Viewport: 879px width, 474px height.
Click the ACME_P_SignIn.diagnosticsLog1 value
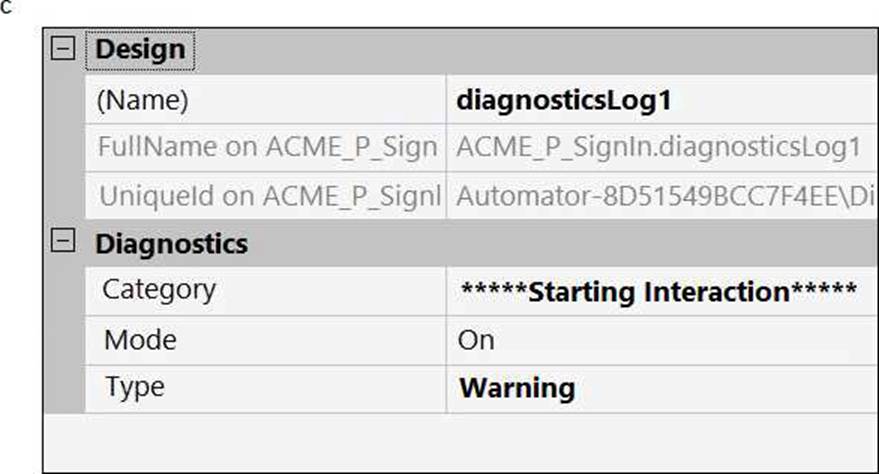pos(658,147)
